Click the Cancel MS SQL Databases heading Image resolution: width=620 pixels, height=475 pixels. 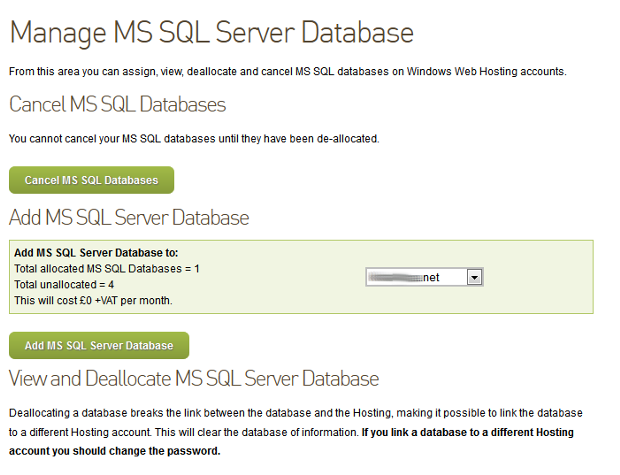117,104
